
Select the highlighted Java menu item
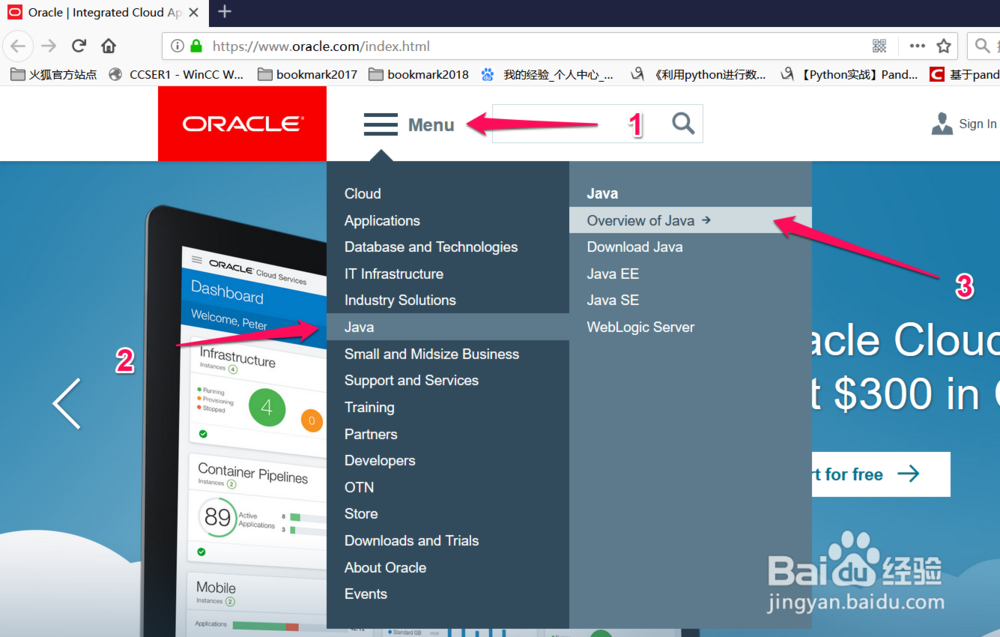(448, 327)
